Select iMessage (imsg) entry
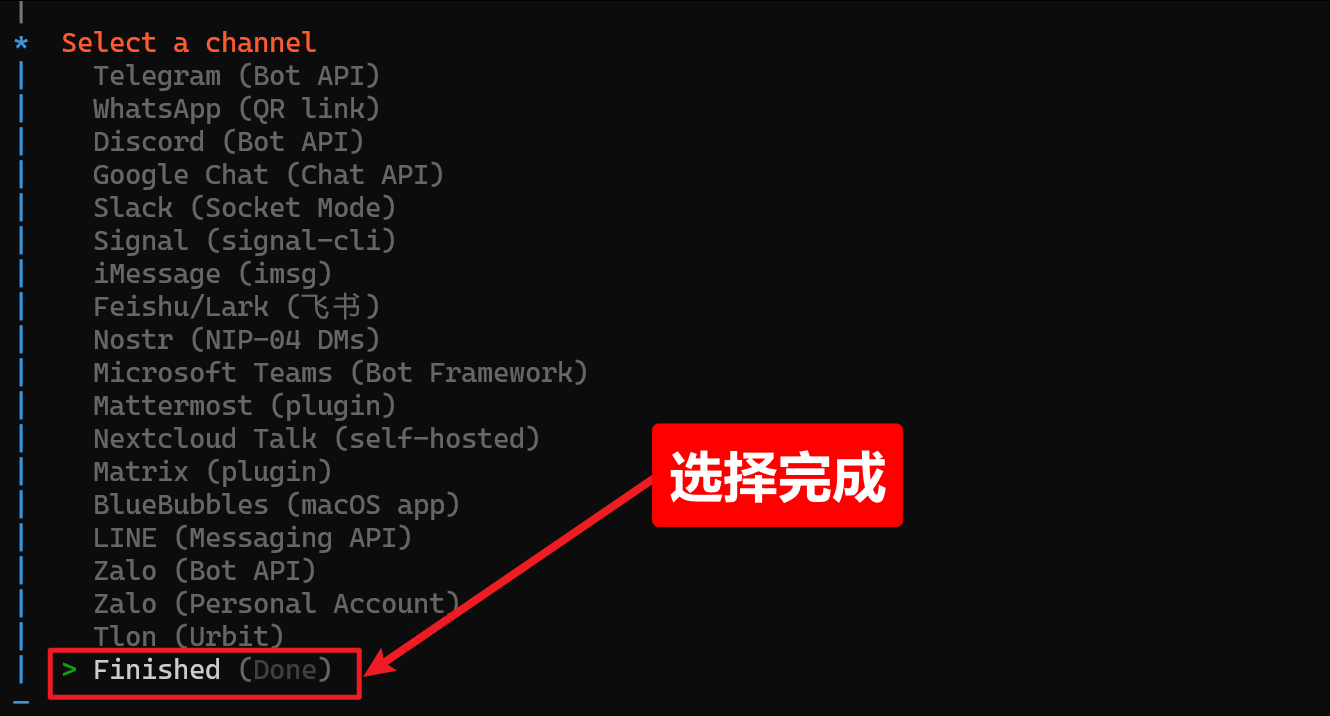 pos(213,274)
